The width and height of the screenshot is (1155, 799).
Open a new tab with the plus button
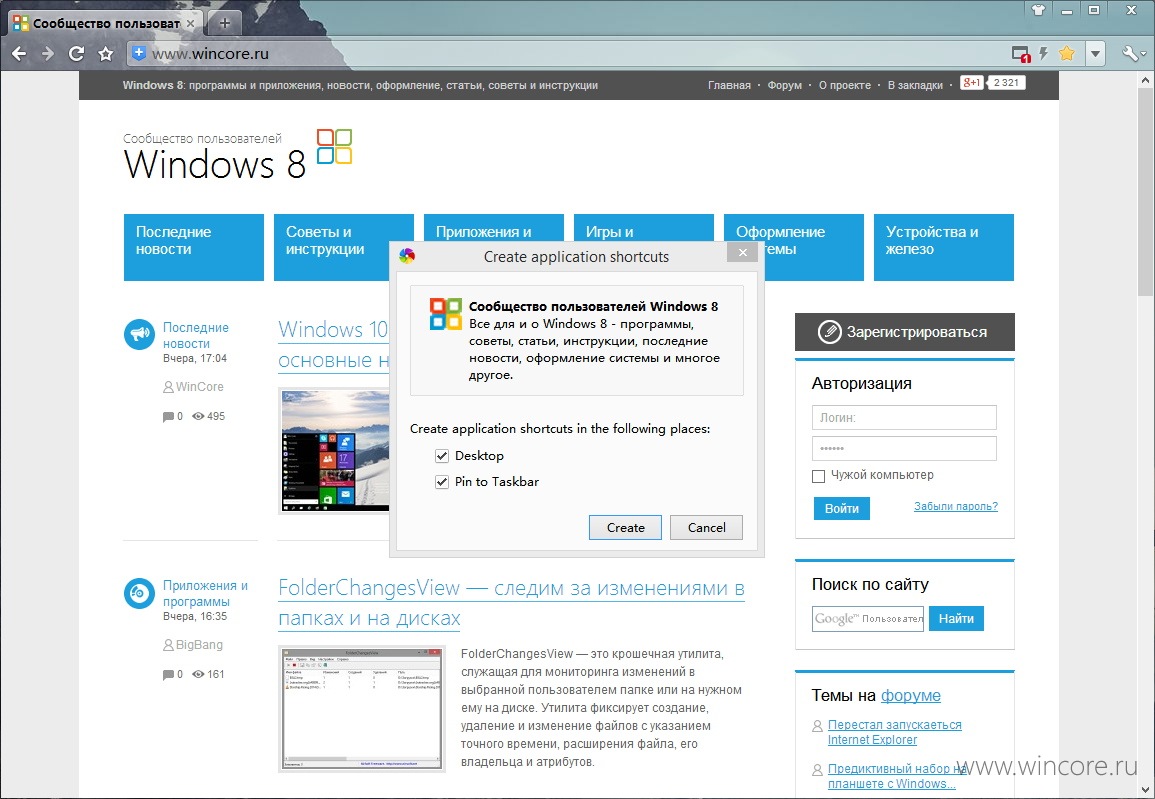coord(225,24)
